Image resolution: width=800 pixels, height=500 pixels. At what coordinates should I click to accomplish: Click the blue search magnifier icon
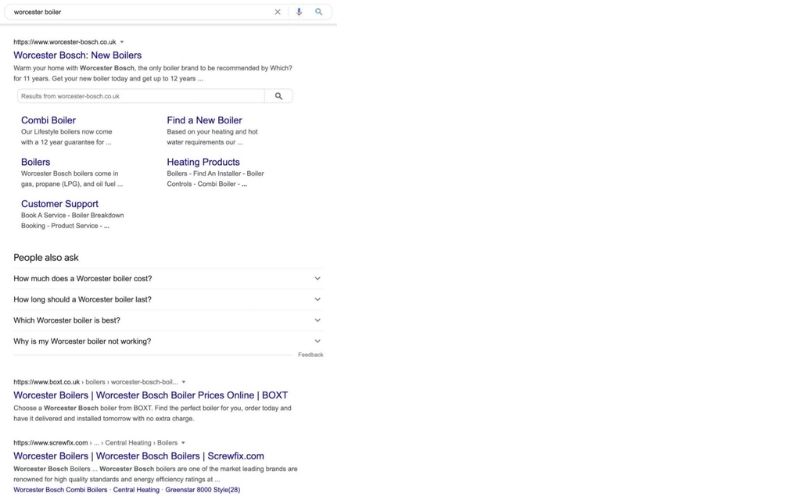318,12
